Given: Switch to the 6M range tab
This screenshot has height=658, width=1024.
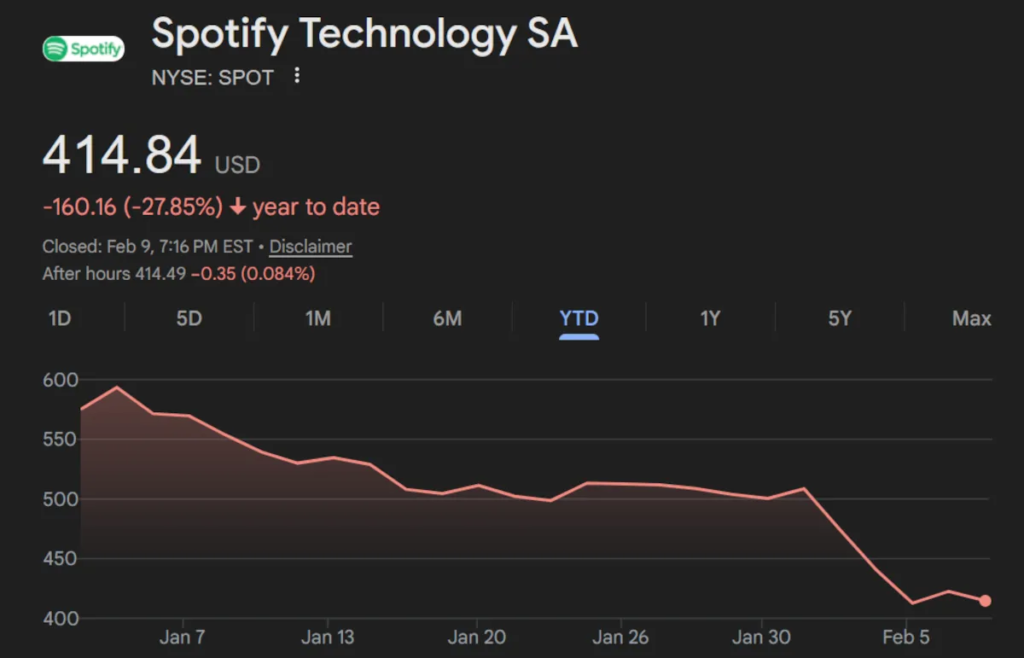Looking at the screenshot, I should [447, 319].
